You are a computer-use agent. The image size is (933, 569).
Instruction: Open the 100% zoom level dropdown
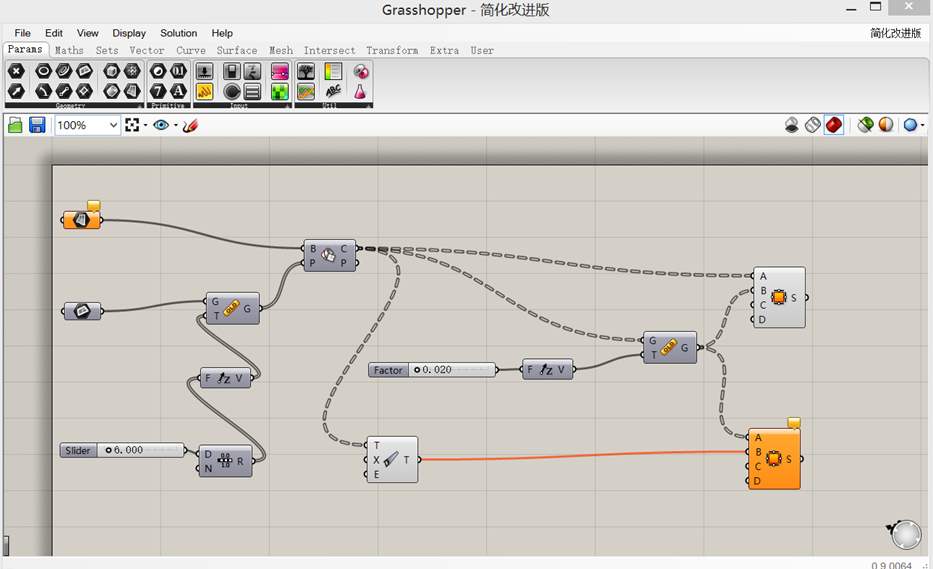[88, 125]
